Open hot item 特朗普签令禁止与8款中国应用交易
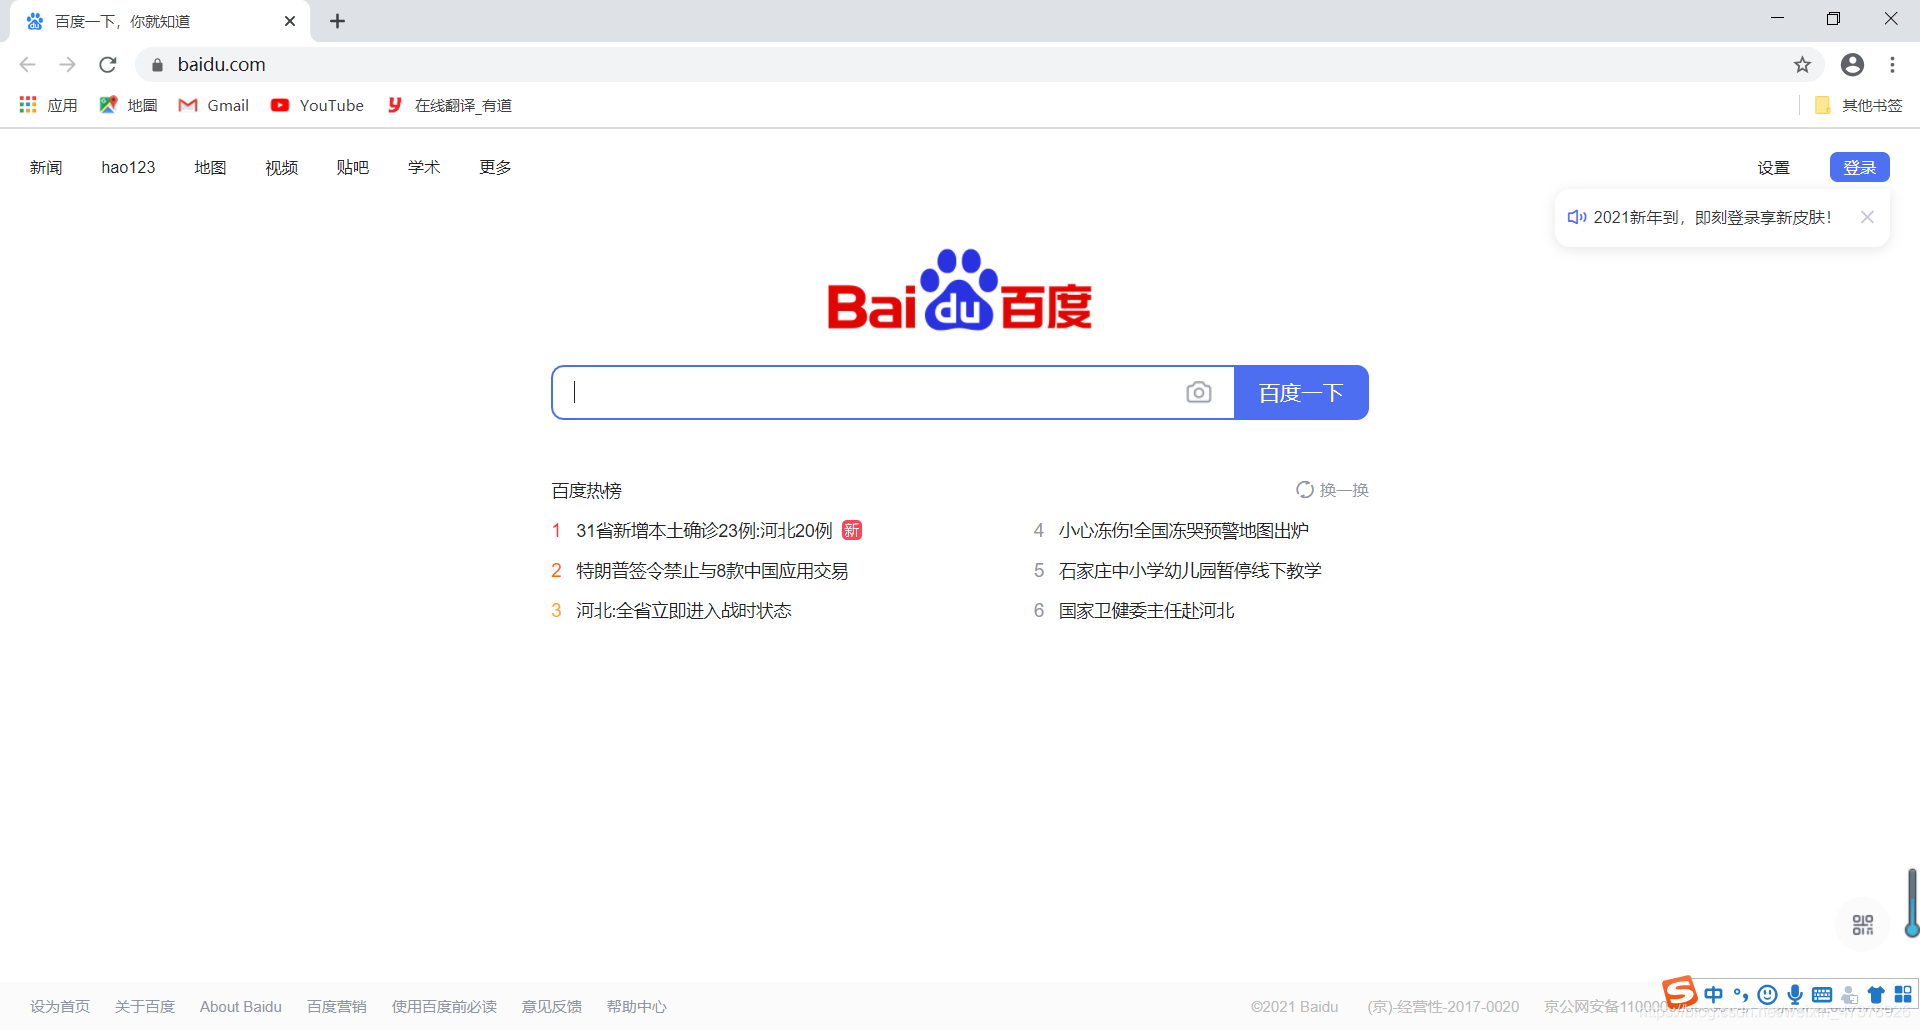This screenshot has height=1030, width=1920. coord(712,570)
